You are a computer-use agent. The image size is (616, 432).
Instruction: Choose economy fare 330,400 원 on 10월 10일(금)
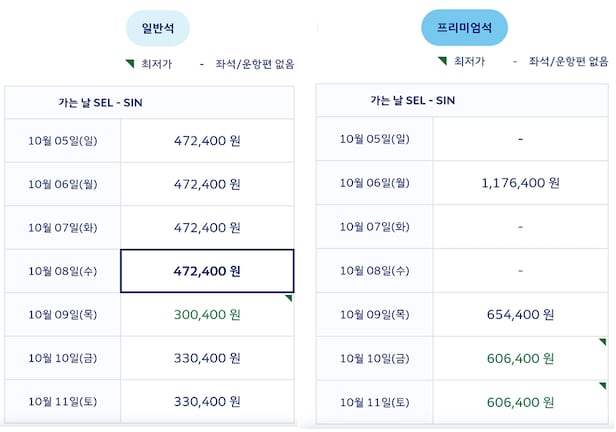pyautogui.click(x=207, y=358)
